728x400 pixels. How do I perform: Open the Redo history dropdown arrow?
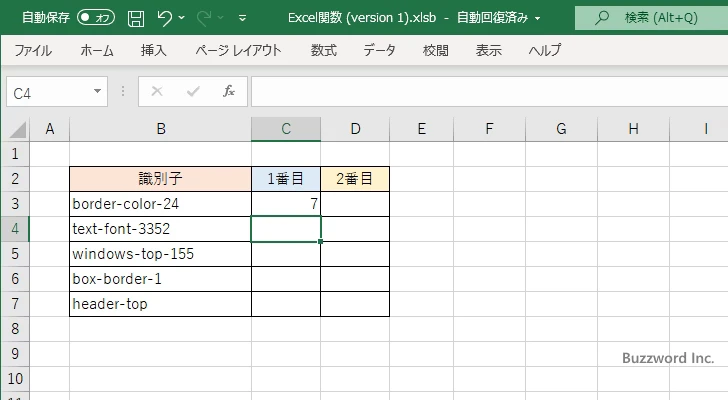pyautogui.click(x=221, y=18)
